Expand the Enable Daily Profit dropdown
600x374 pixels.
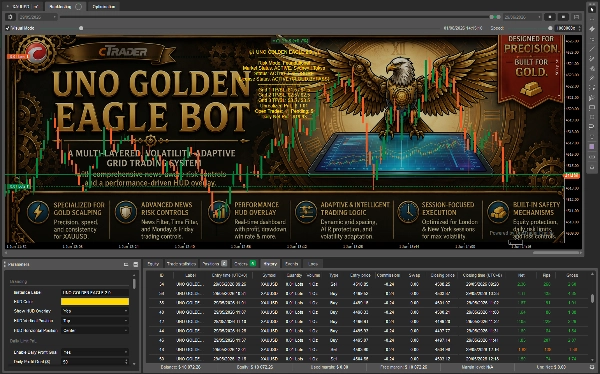click(95, 352)
